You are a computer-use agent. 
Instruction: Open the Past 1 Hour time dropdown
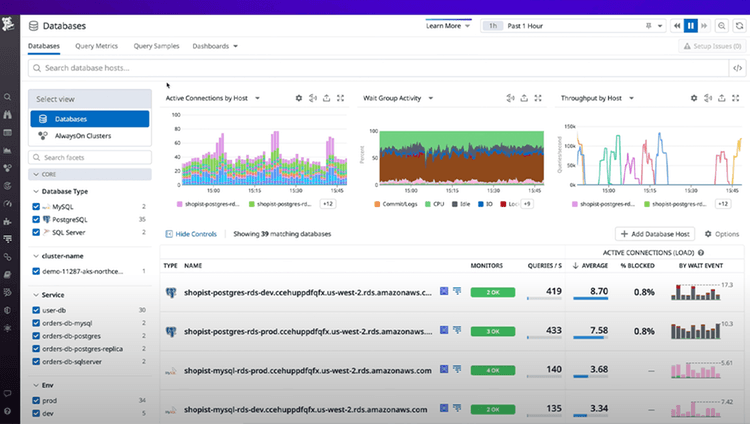point(573,26)
